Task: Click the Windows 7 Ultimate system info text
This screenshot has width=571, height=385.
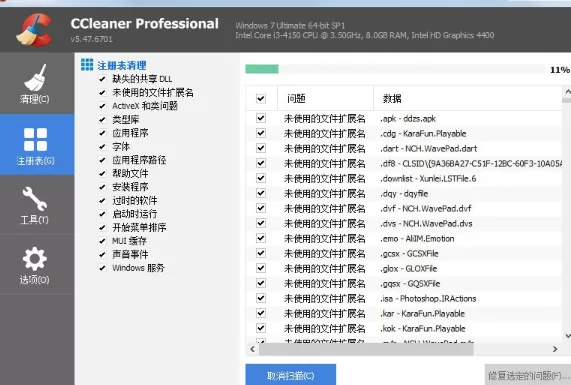Action: (x=290, y=25)
